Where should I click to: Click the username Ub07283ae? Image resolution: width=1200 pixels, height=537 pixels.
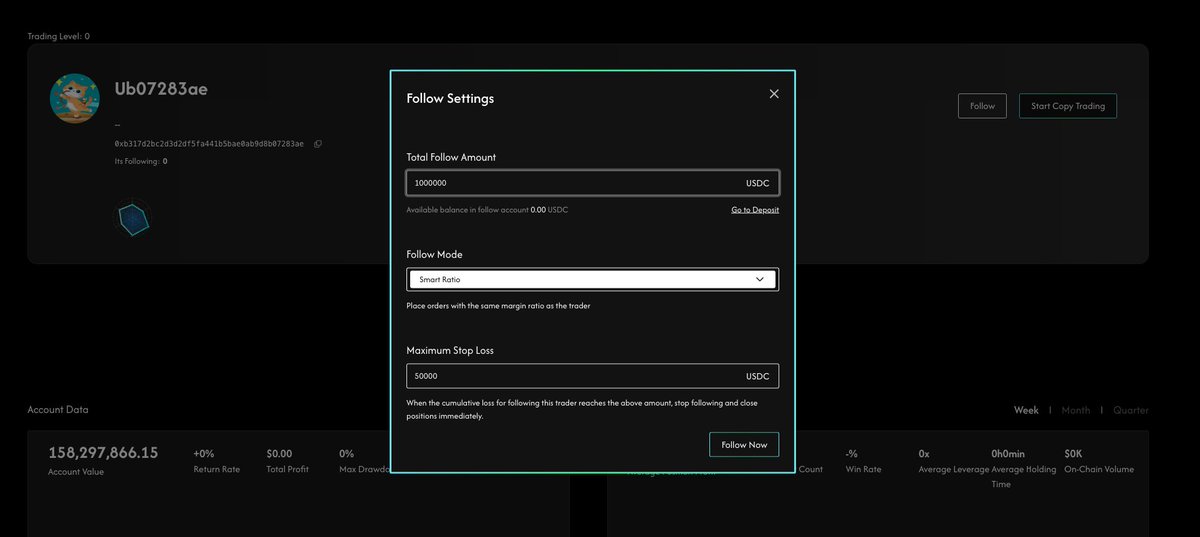tap(161, 88)
